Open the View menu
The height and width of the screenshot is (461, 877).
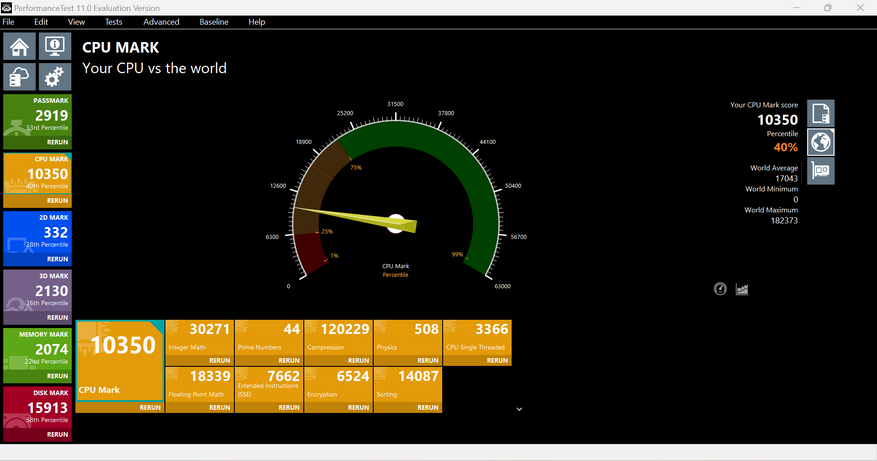76,22
